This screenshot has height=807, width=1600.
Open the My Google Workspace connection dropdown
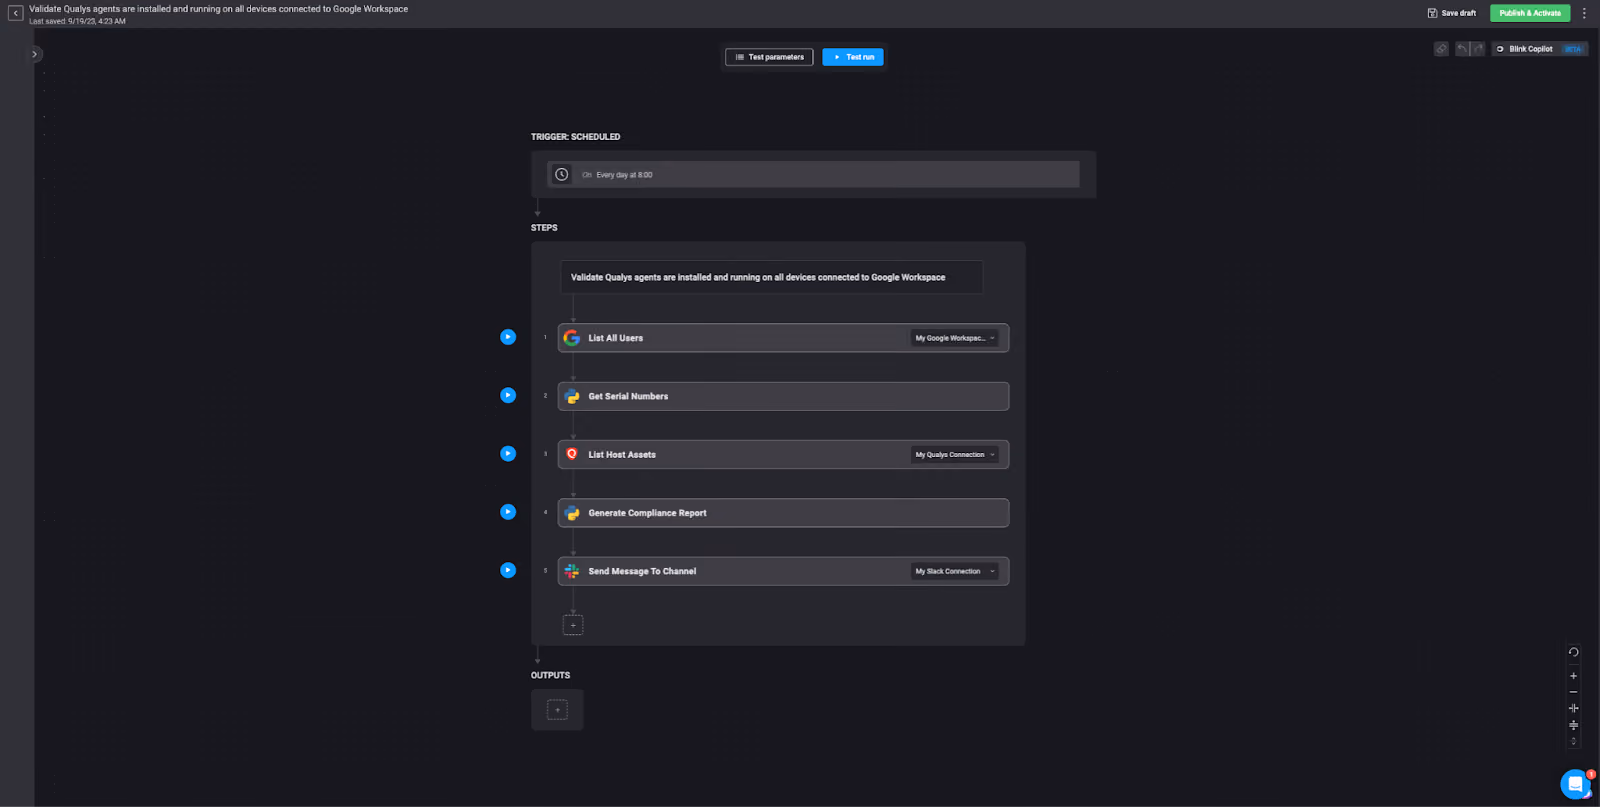click(x=954, y=338)
